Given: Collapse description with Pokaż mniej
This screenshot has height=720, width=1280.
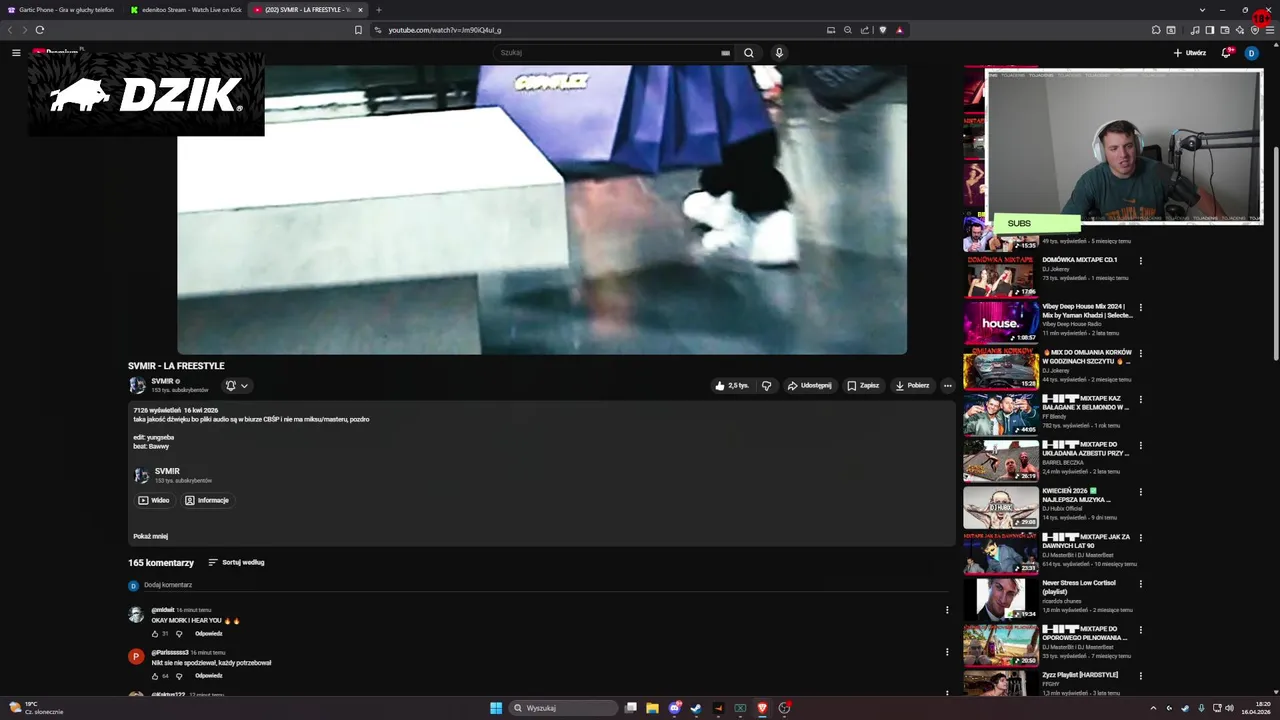Looking at the screenshot, I should (x=150, y=536).
